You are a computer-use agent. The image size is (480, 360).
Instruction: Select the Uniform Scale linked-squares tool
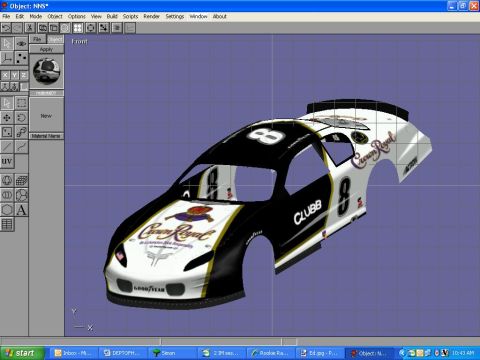tap(21, 132)
